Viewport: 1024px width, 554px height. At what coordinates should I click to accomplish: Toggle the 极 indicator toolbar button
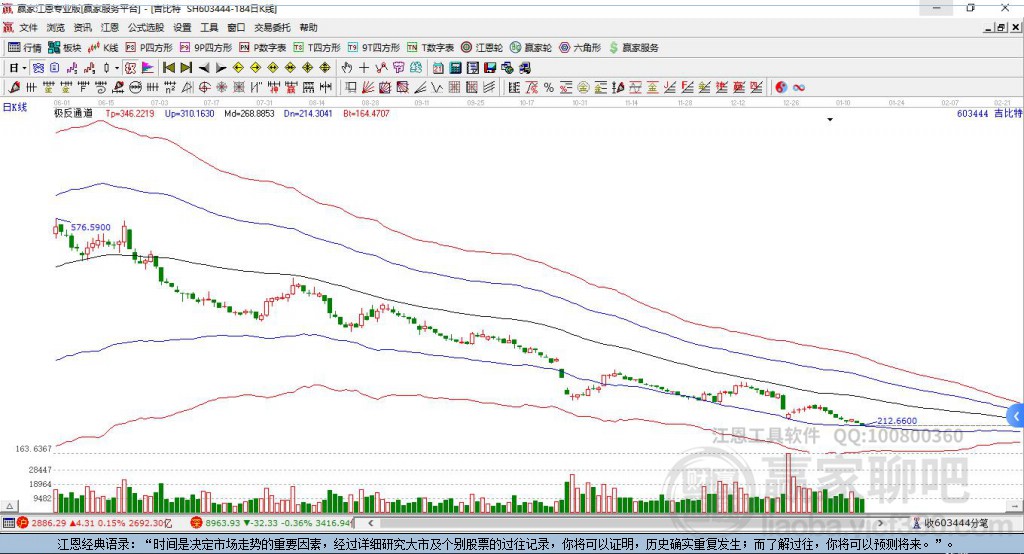pos(130,68)
